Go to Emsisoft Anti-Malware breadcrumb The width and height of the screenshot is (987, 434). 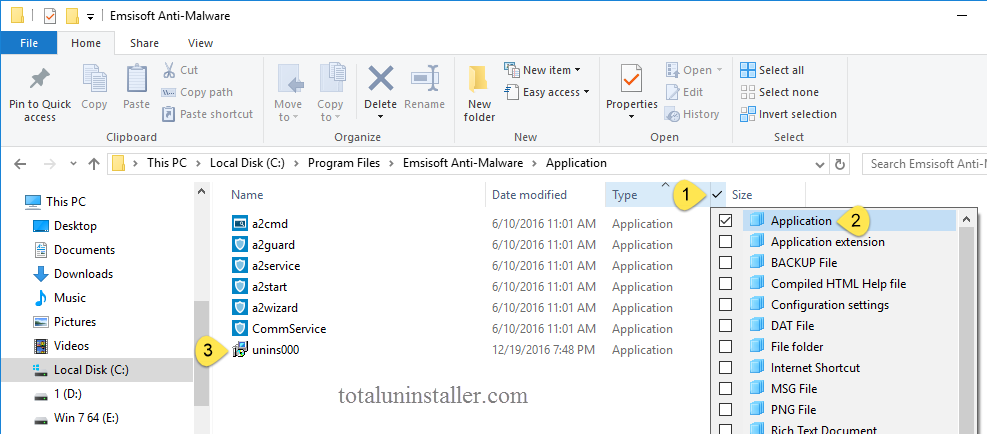tap(463, 163)
